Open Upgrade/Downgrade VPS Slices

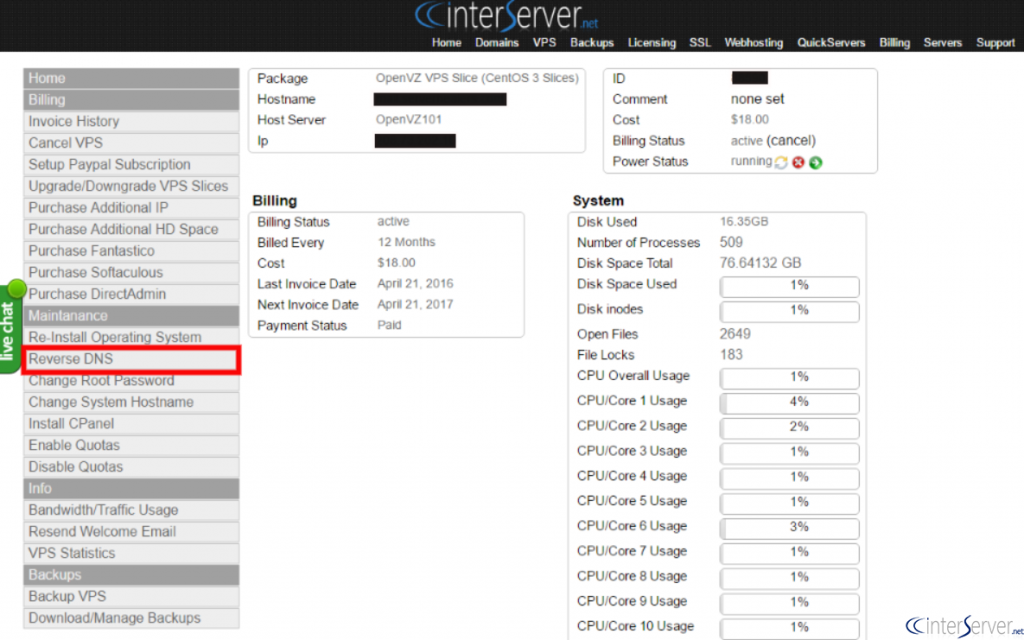131,186
